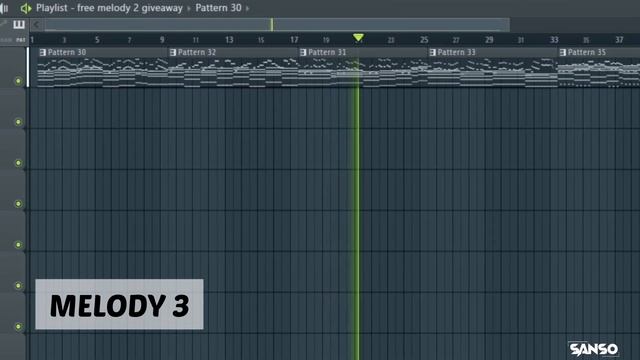The height and width of the screenshot is (360, 640).
Task: Jump to bar 25 on the ruler
Action: pos(424,40)
